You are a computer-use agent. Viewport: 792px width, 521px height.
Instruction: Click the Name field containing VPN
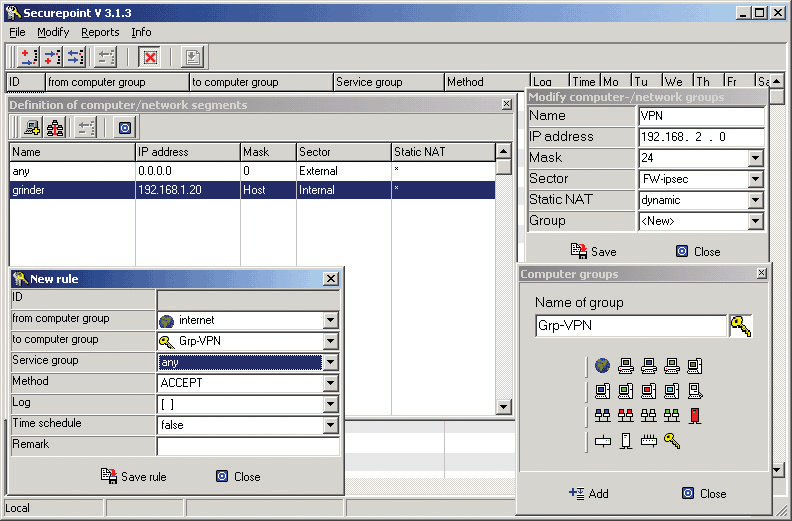[x=701, y=116]
